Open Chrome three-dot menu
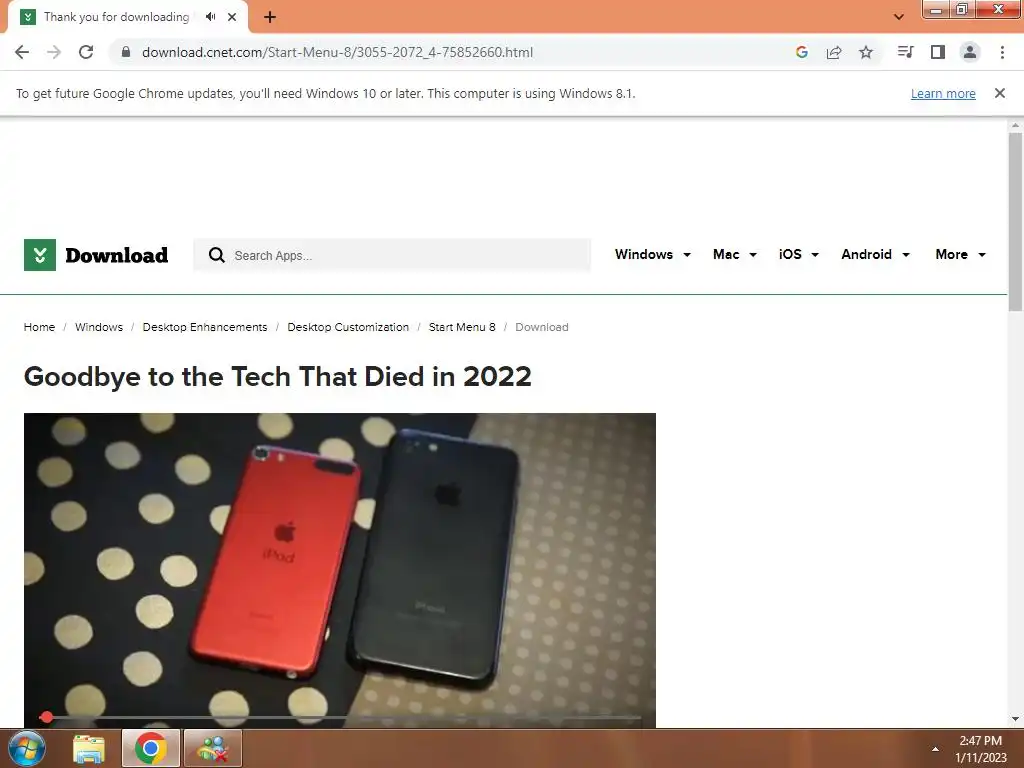Screen dimensions: 1024x768 pos(1002,52)
